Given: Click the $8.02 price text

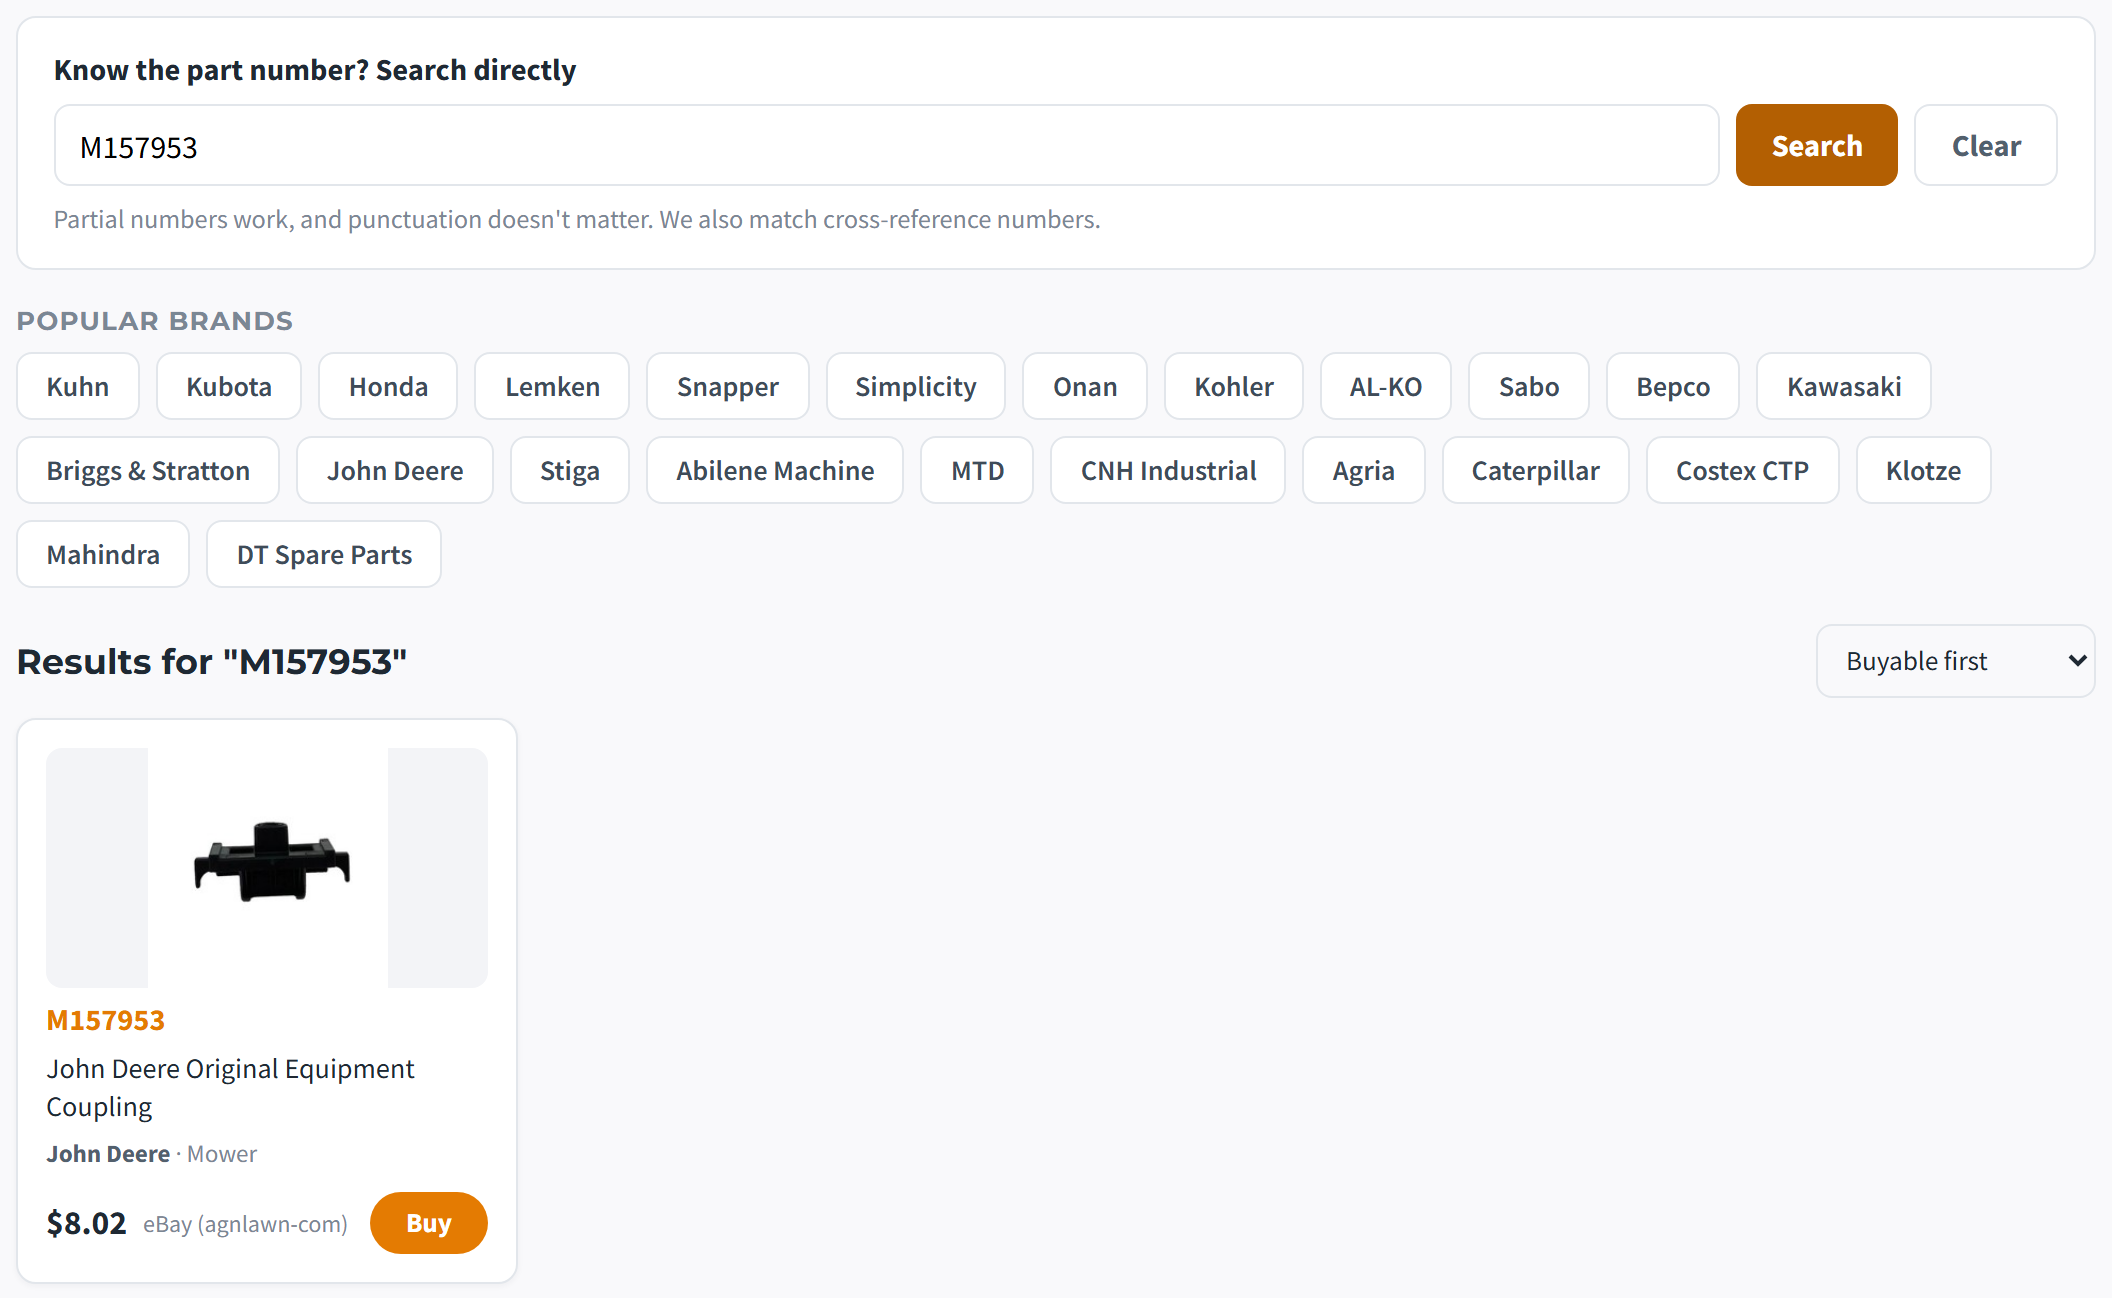Looking at the screenshot, I should (86, 1223).
